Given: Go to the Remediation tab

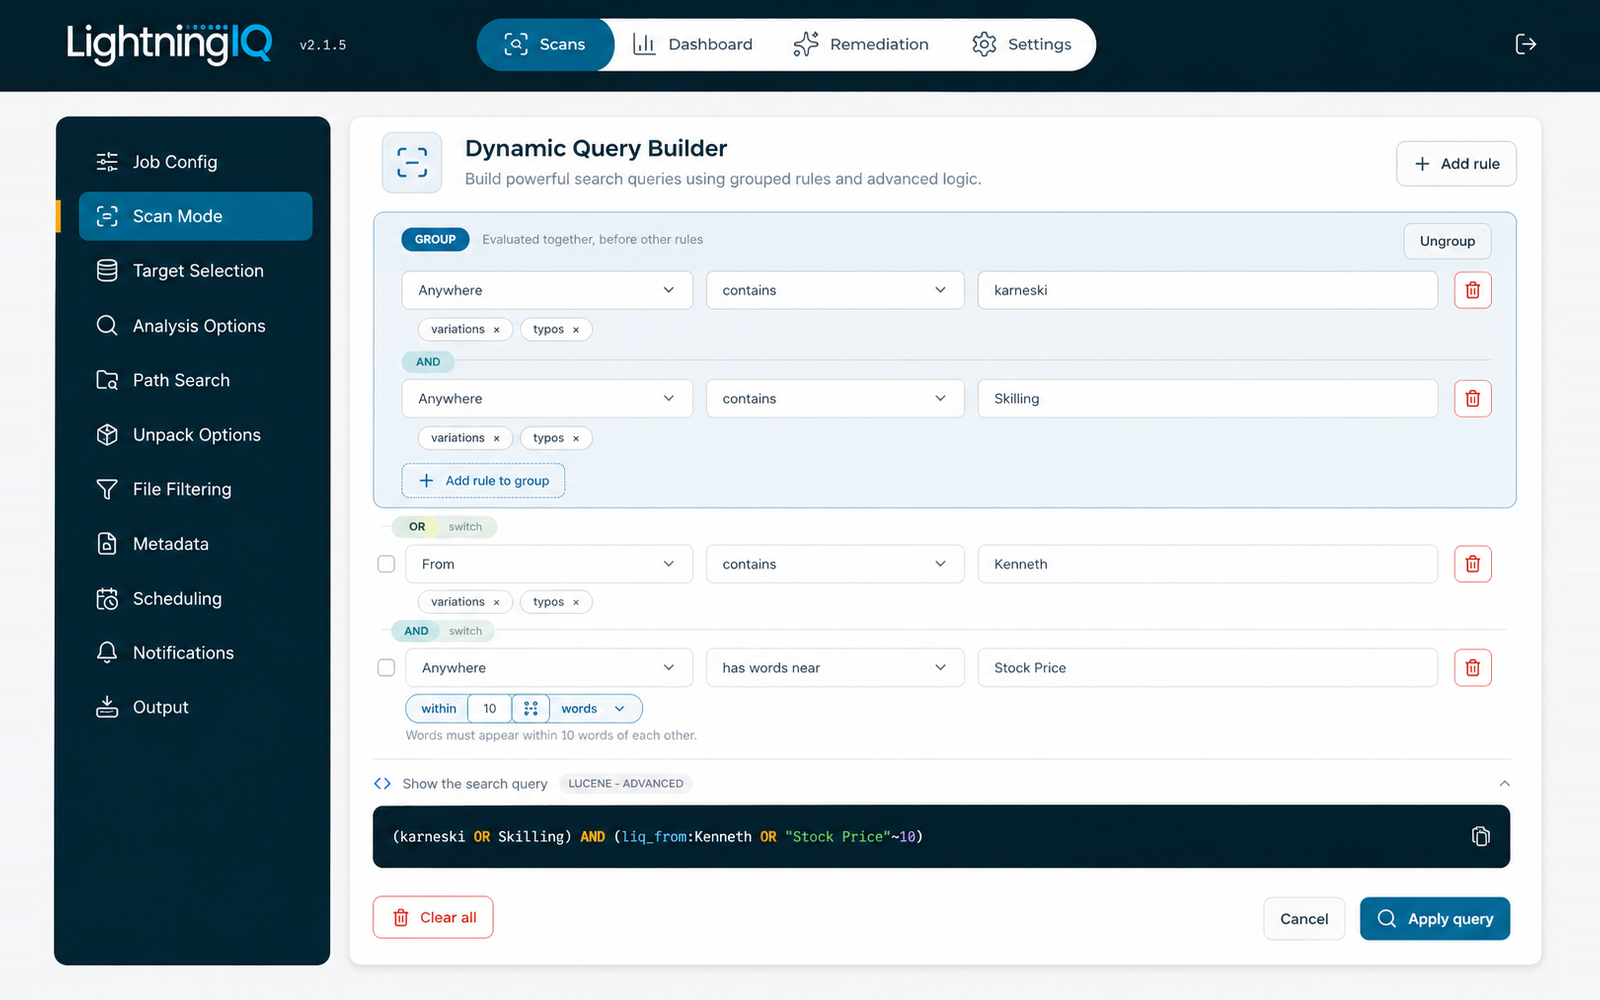Looking at the screenshot, I should tap(861, 44).
